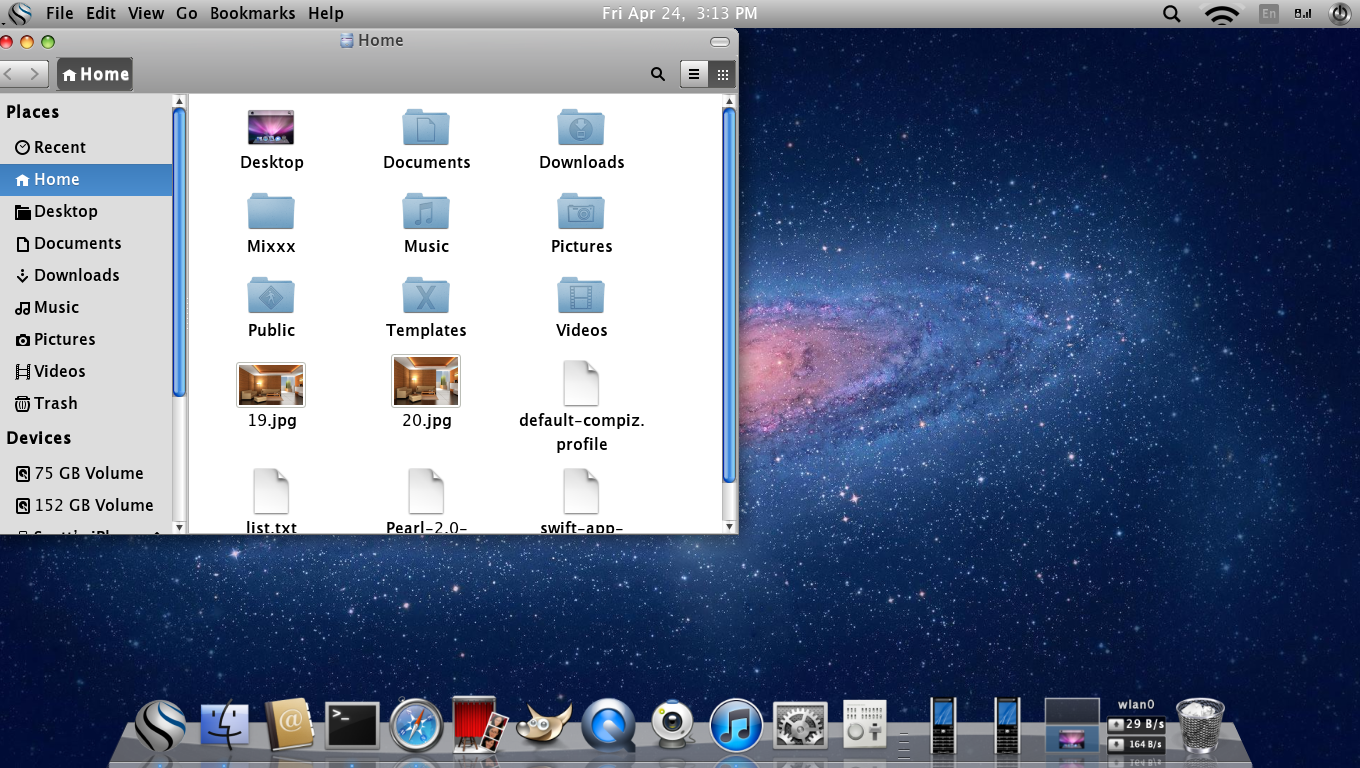Viewport: 1360px width, 768px height.
Task: Open the webcam app in dock
Action: click(673, 725)
